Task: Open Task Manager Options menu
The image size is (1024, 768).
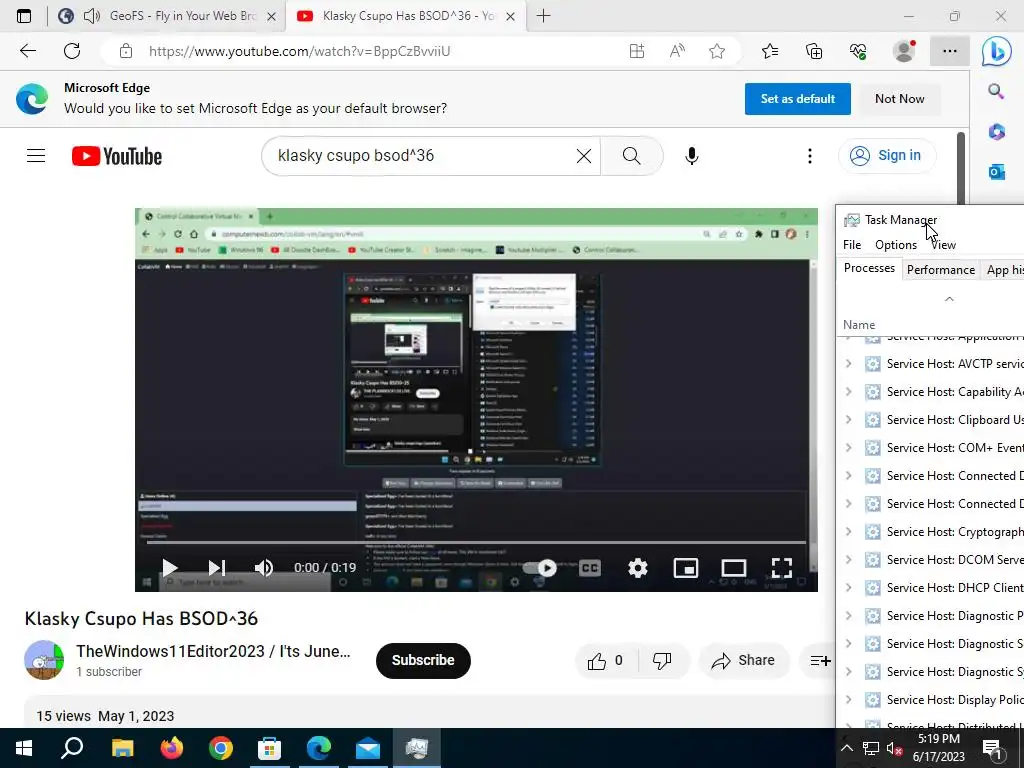Action: [896, 245]
